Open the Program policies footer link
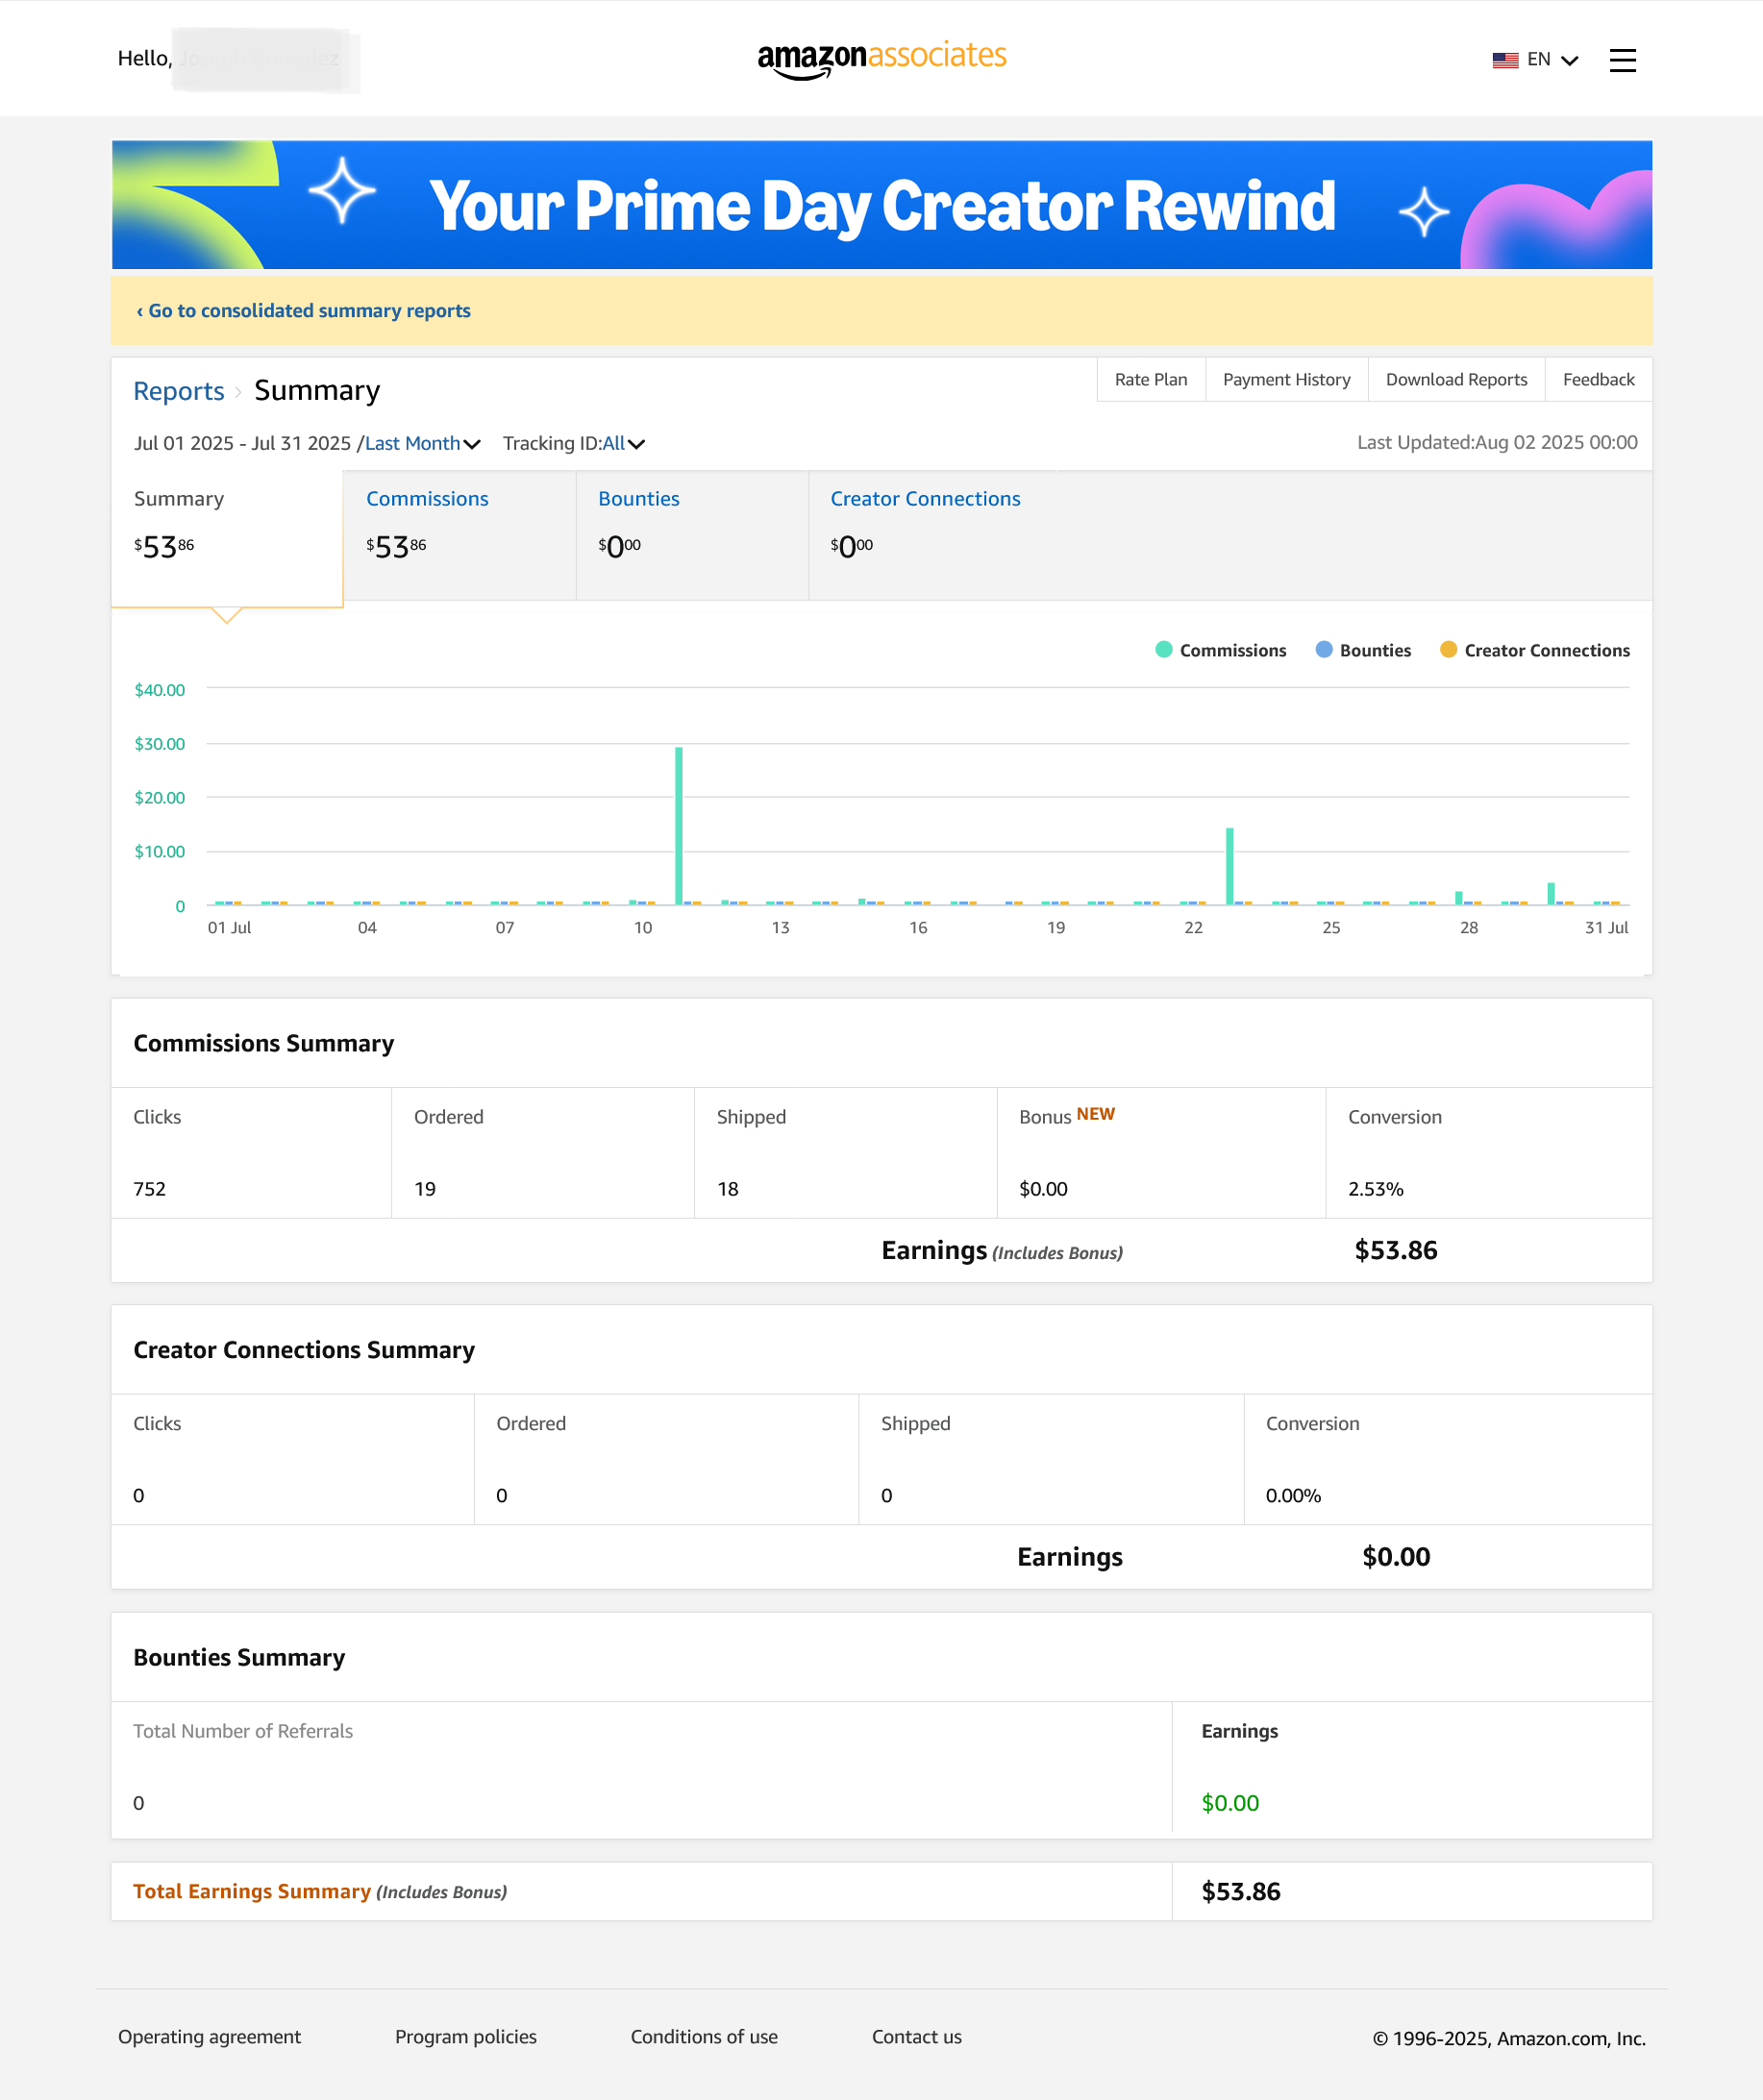The image size is (1763, 2100). pyautogui.click(x=466, y=2037)
